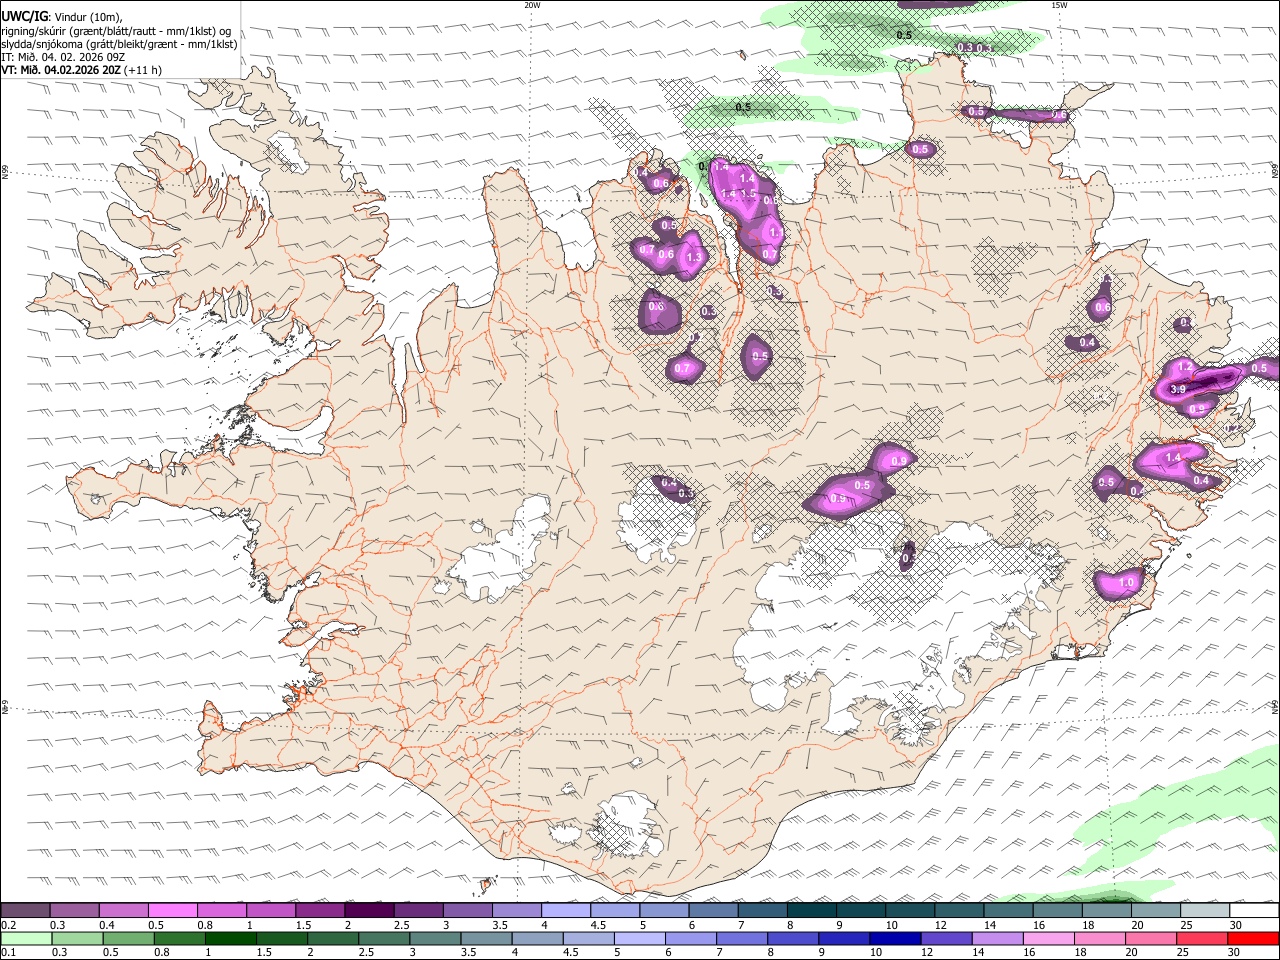1280x960 pixels.
Task: Pick the snow-scale swatch between 14 and 16
Action: [x=1008, y=911]
